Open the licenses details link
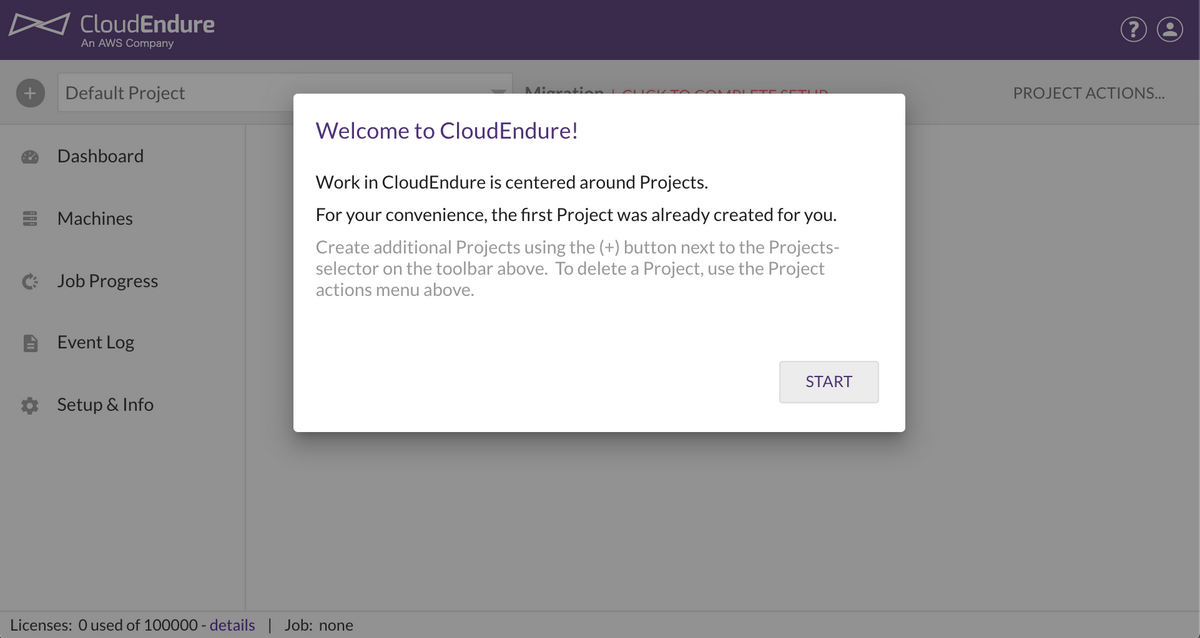The image size is (1200, 638). tap(232, 625)
